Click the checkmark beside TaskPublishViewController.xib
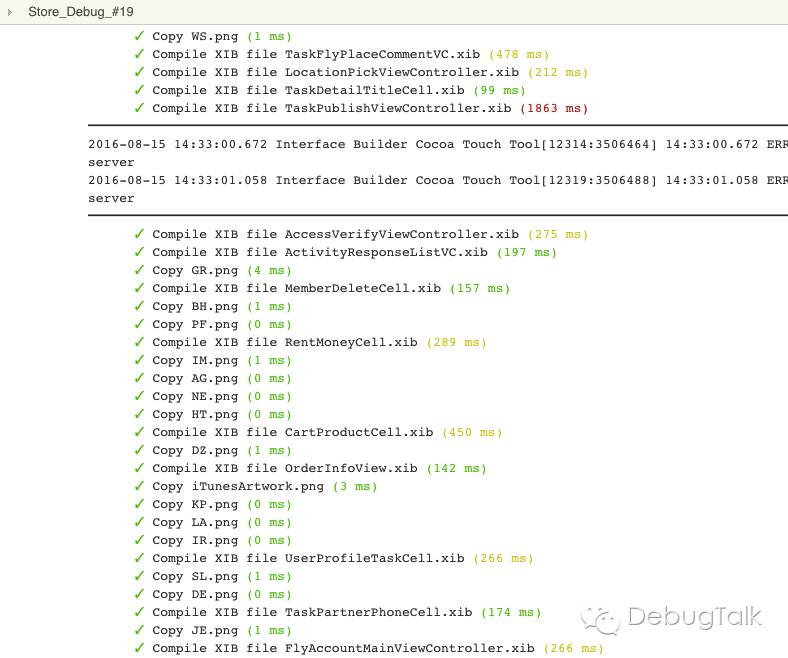The width and height of the screenshot is (788, 658). (139, 108)
